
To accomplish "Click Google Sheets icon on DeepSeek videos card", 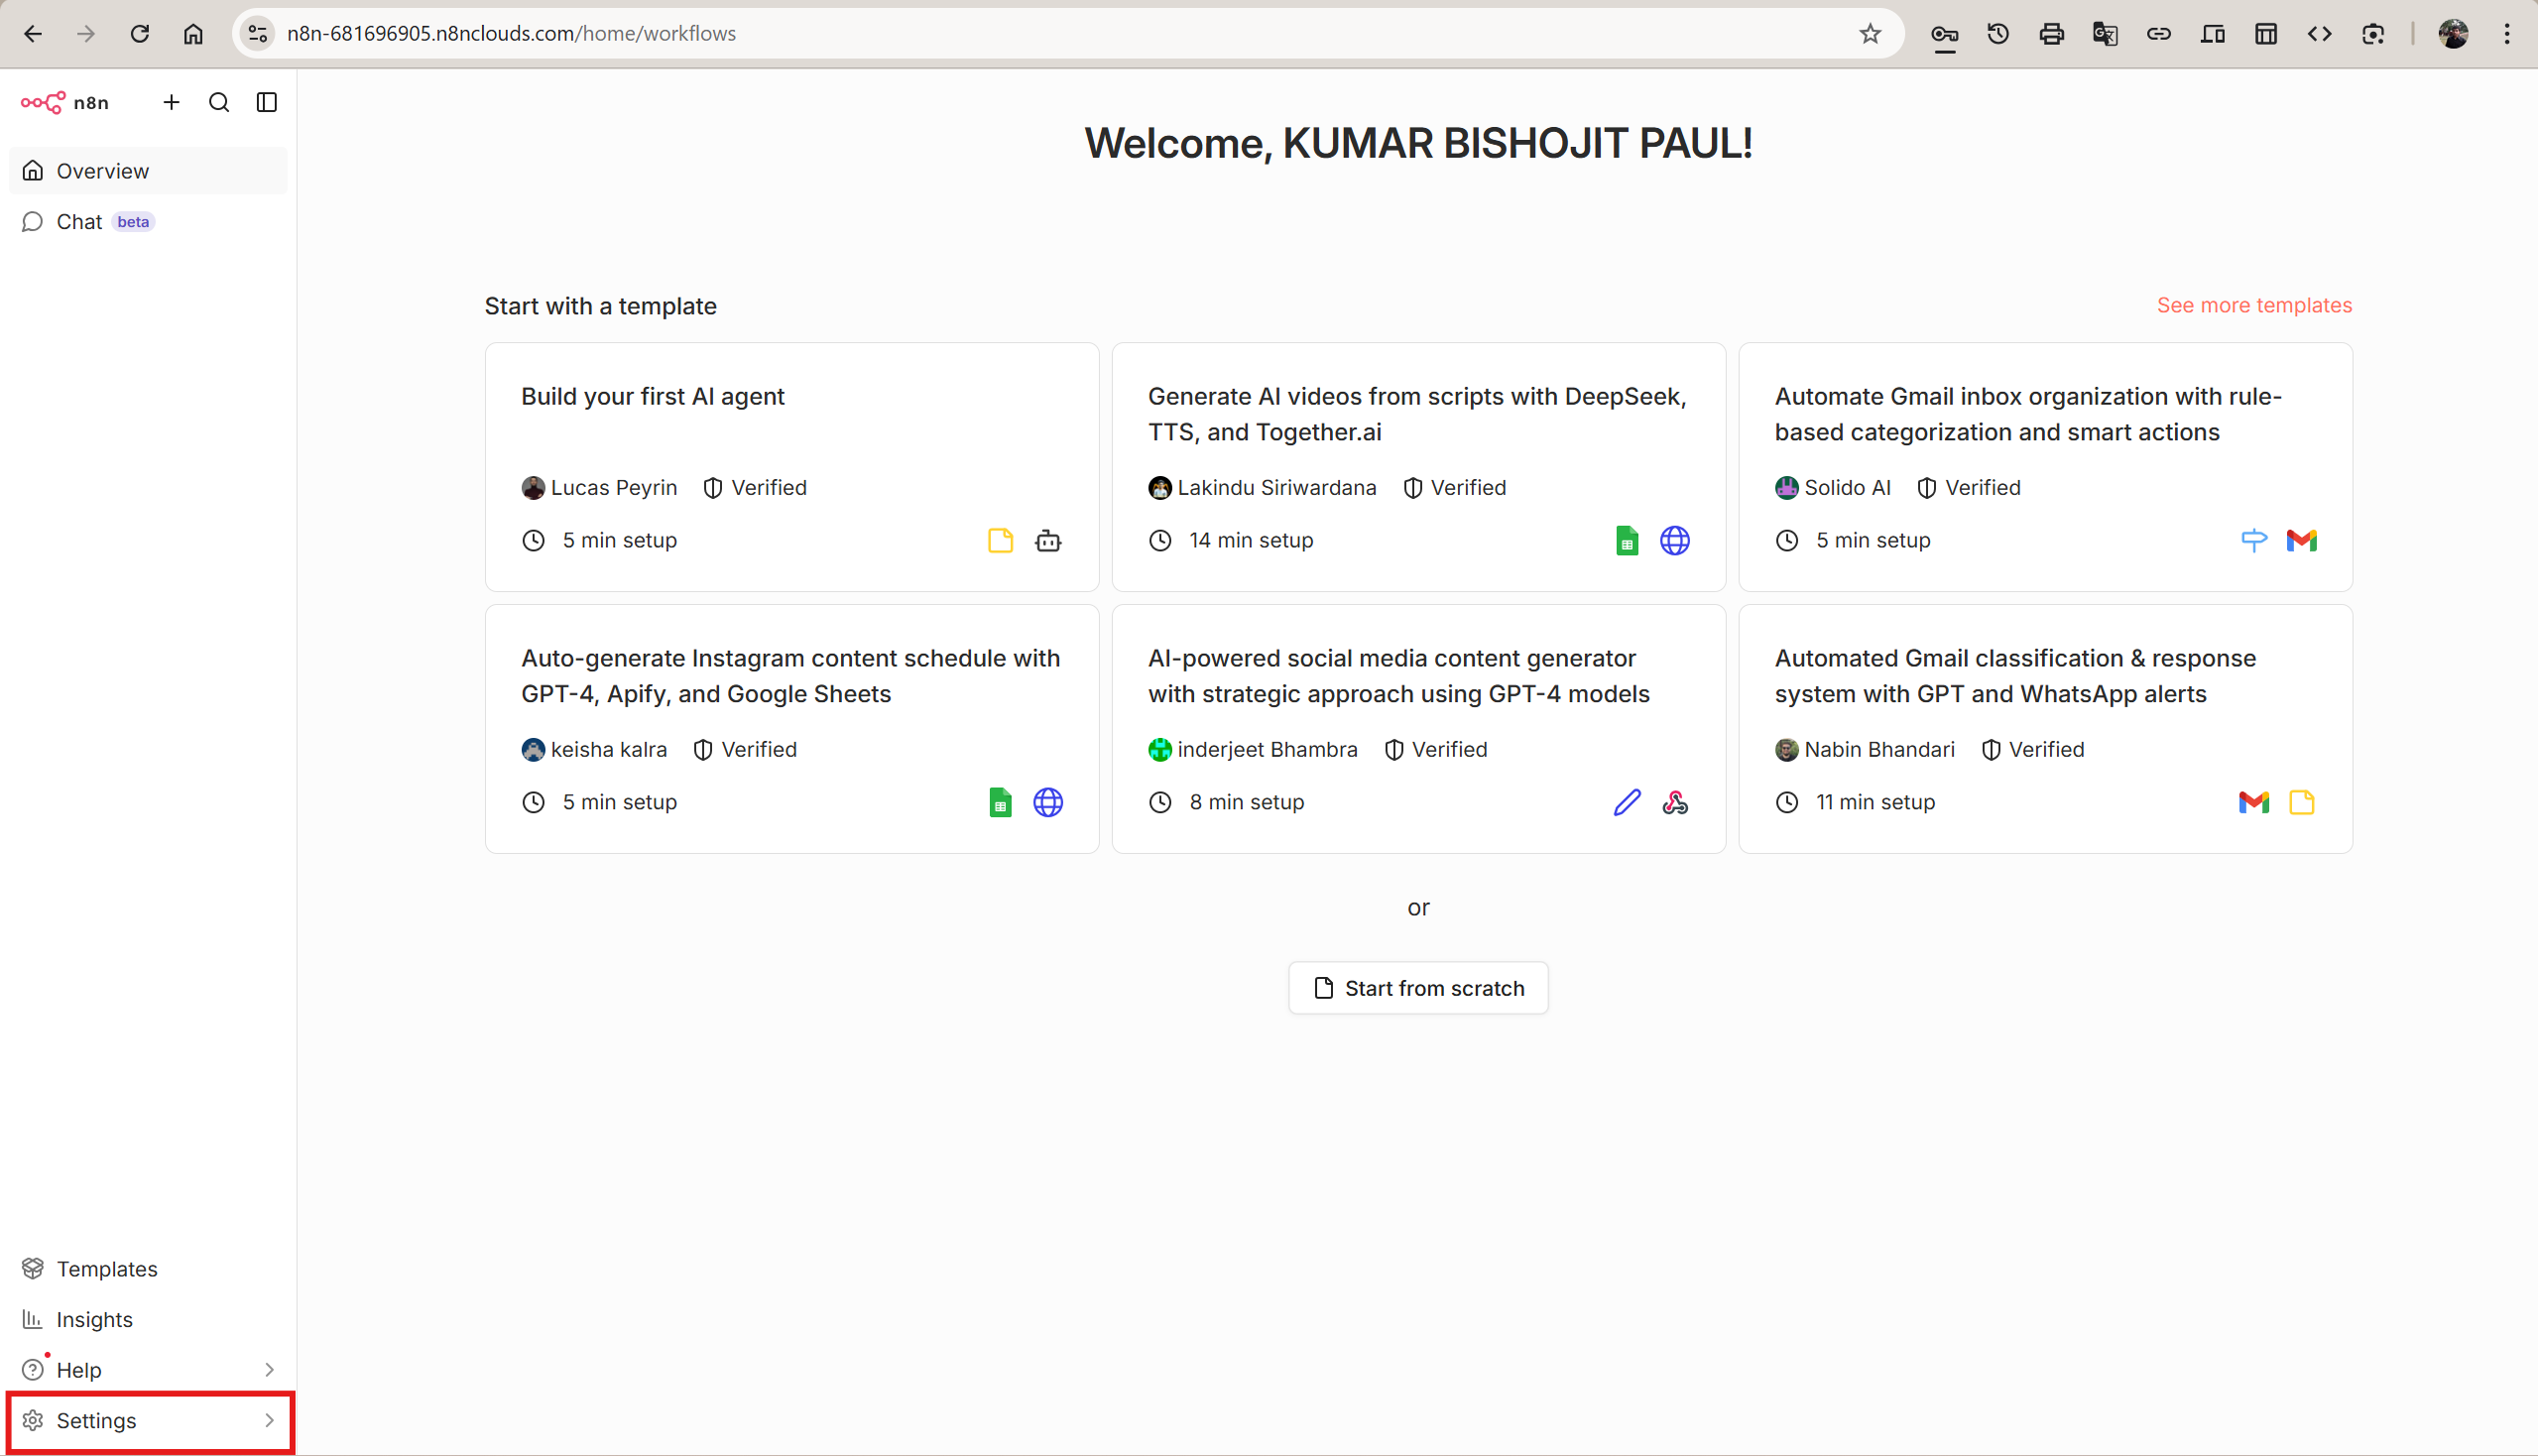I will tap(1627, 541).
